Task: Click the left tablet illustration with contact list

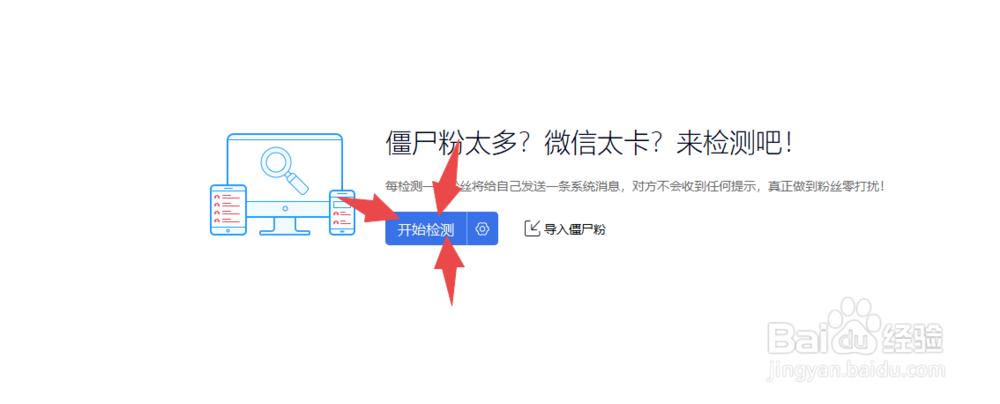Action: point(228,209)
